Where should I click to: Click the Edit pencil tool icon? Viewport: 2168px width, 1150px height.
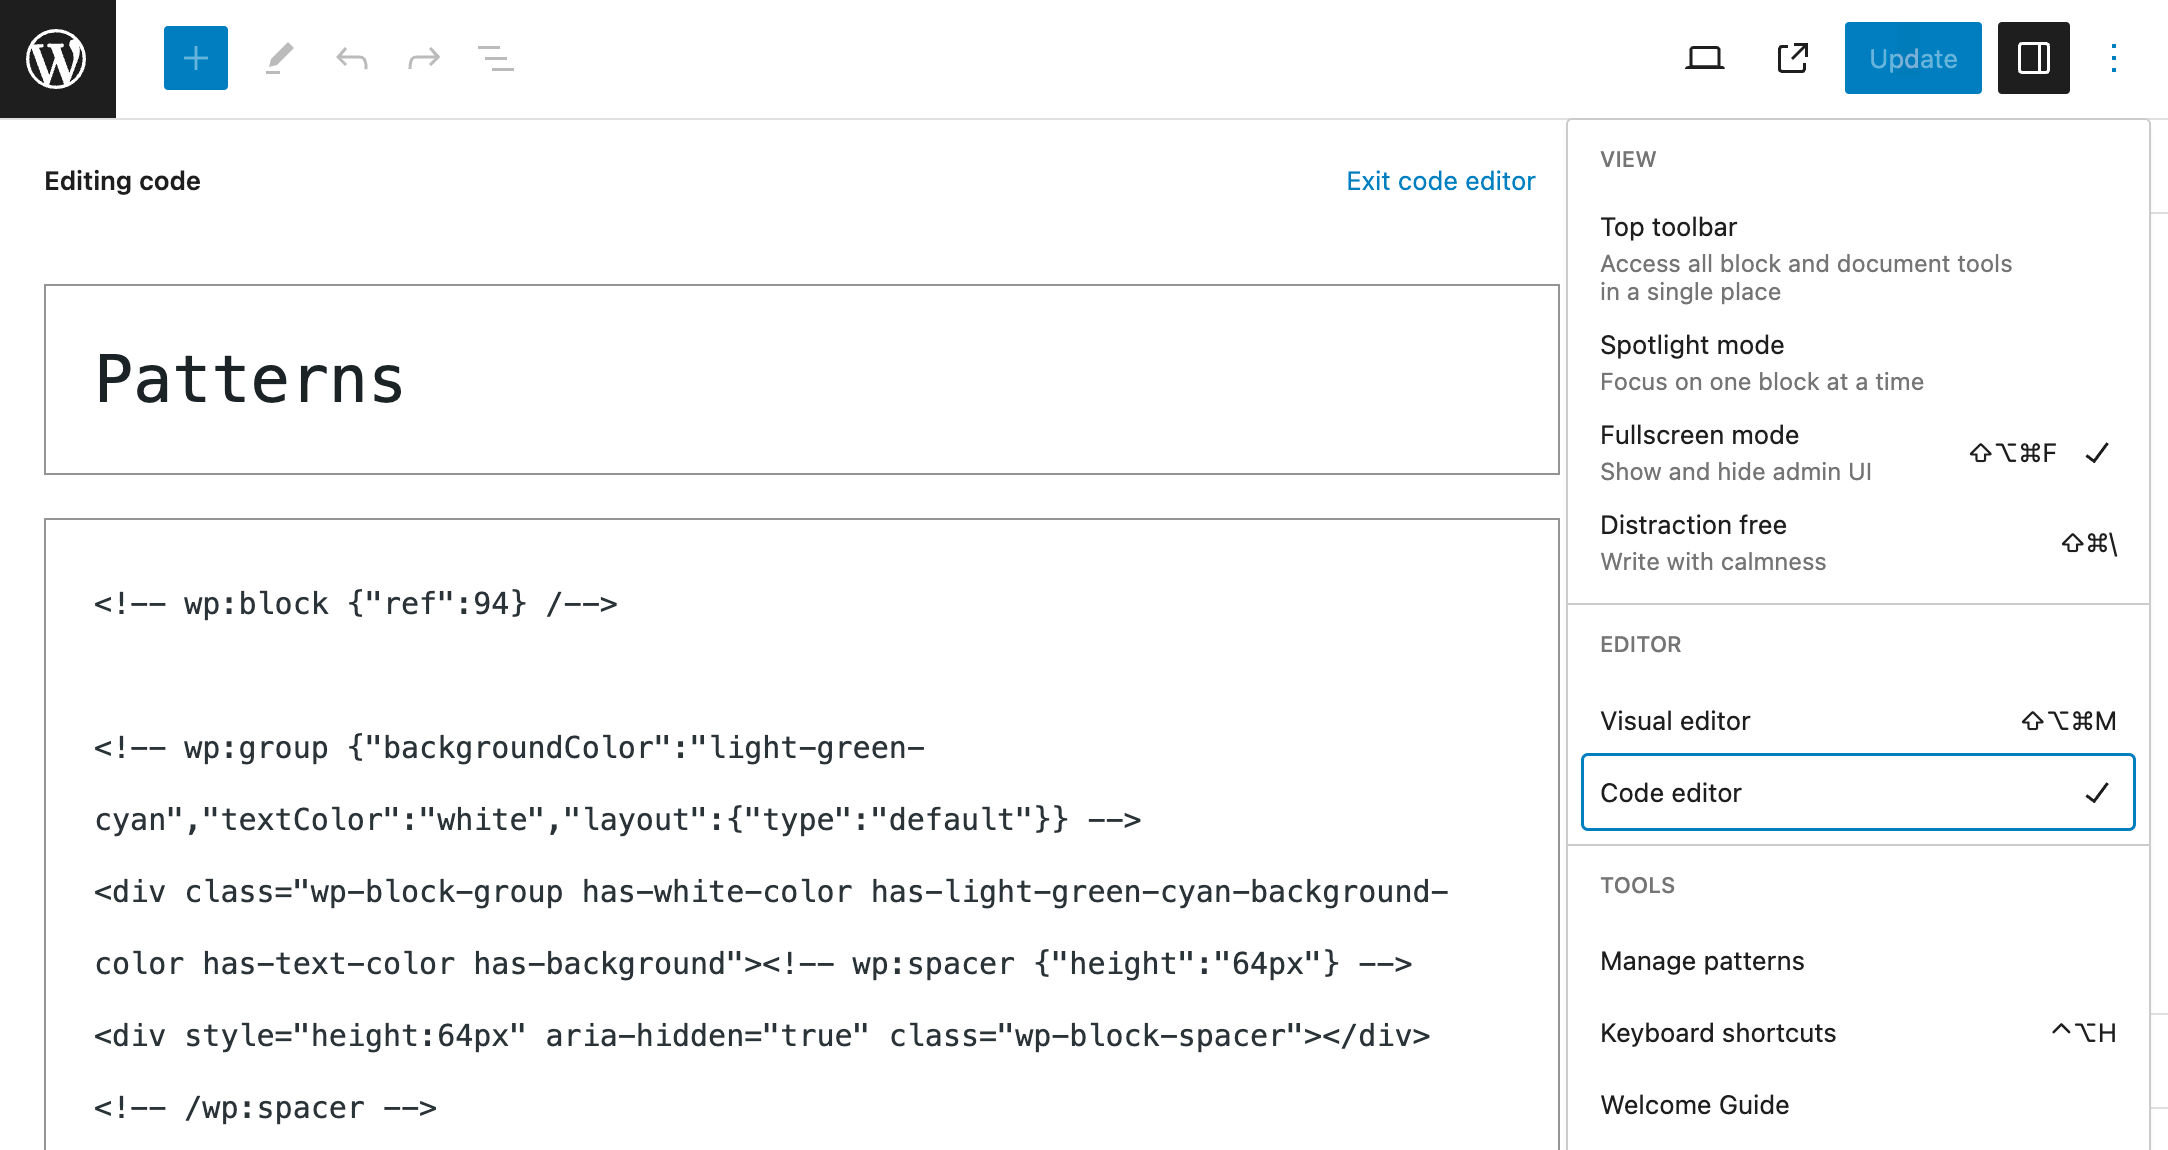point(278,57)
